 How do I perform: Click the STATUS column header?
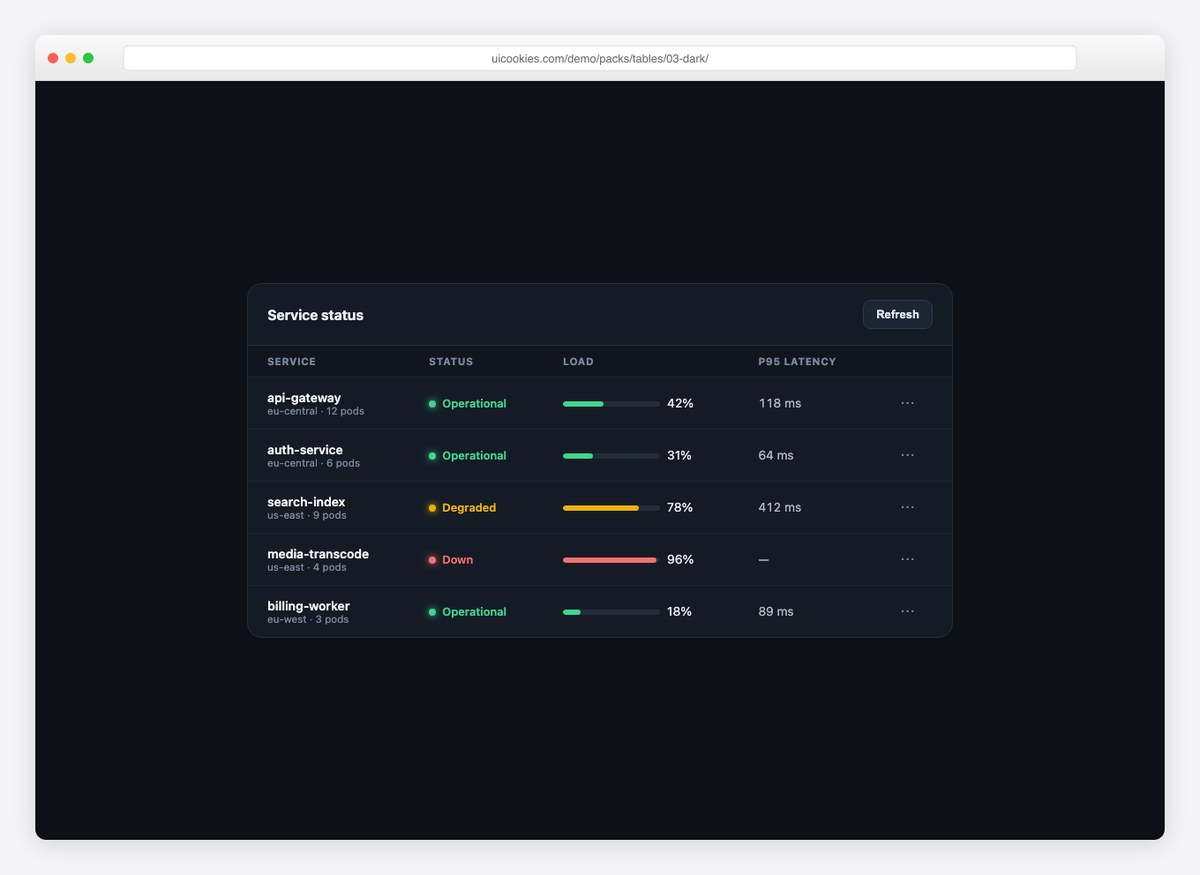(x=451, y=362)
